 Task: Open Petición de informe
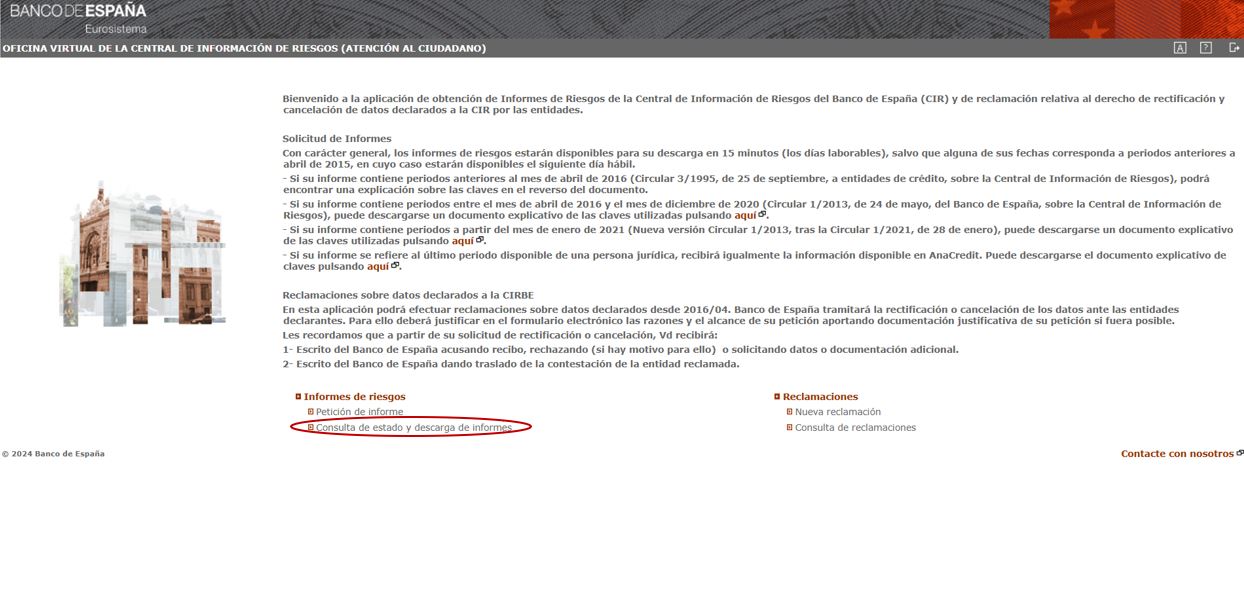(x=359, y=412)
